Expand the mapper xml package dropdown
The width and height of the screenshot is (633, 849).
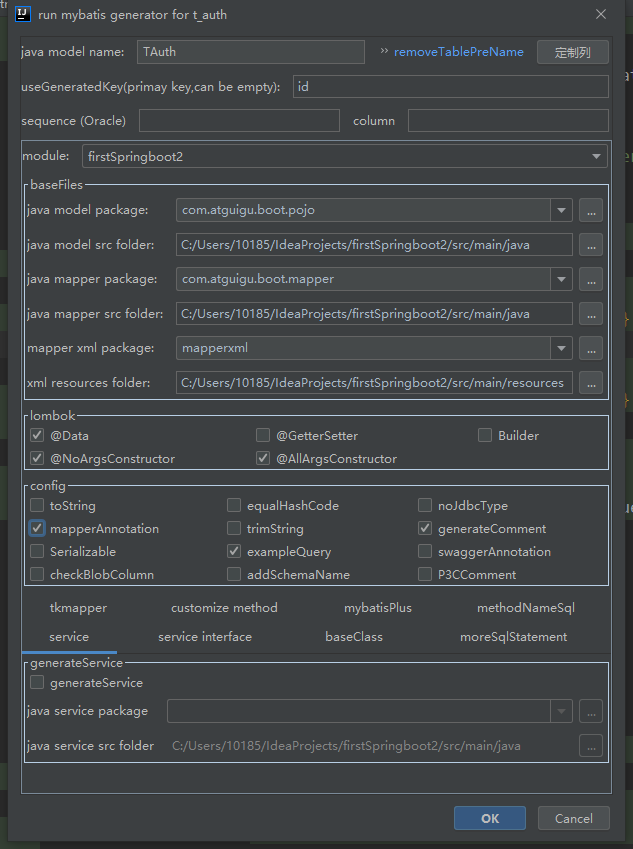561,348
